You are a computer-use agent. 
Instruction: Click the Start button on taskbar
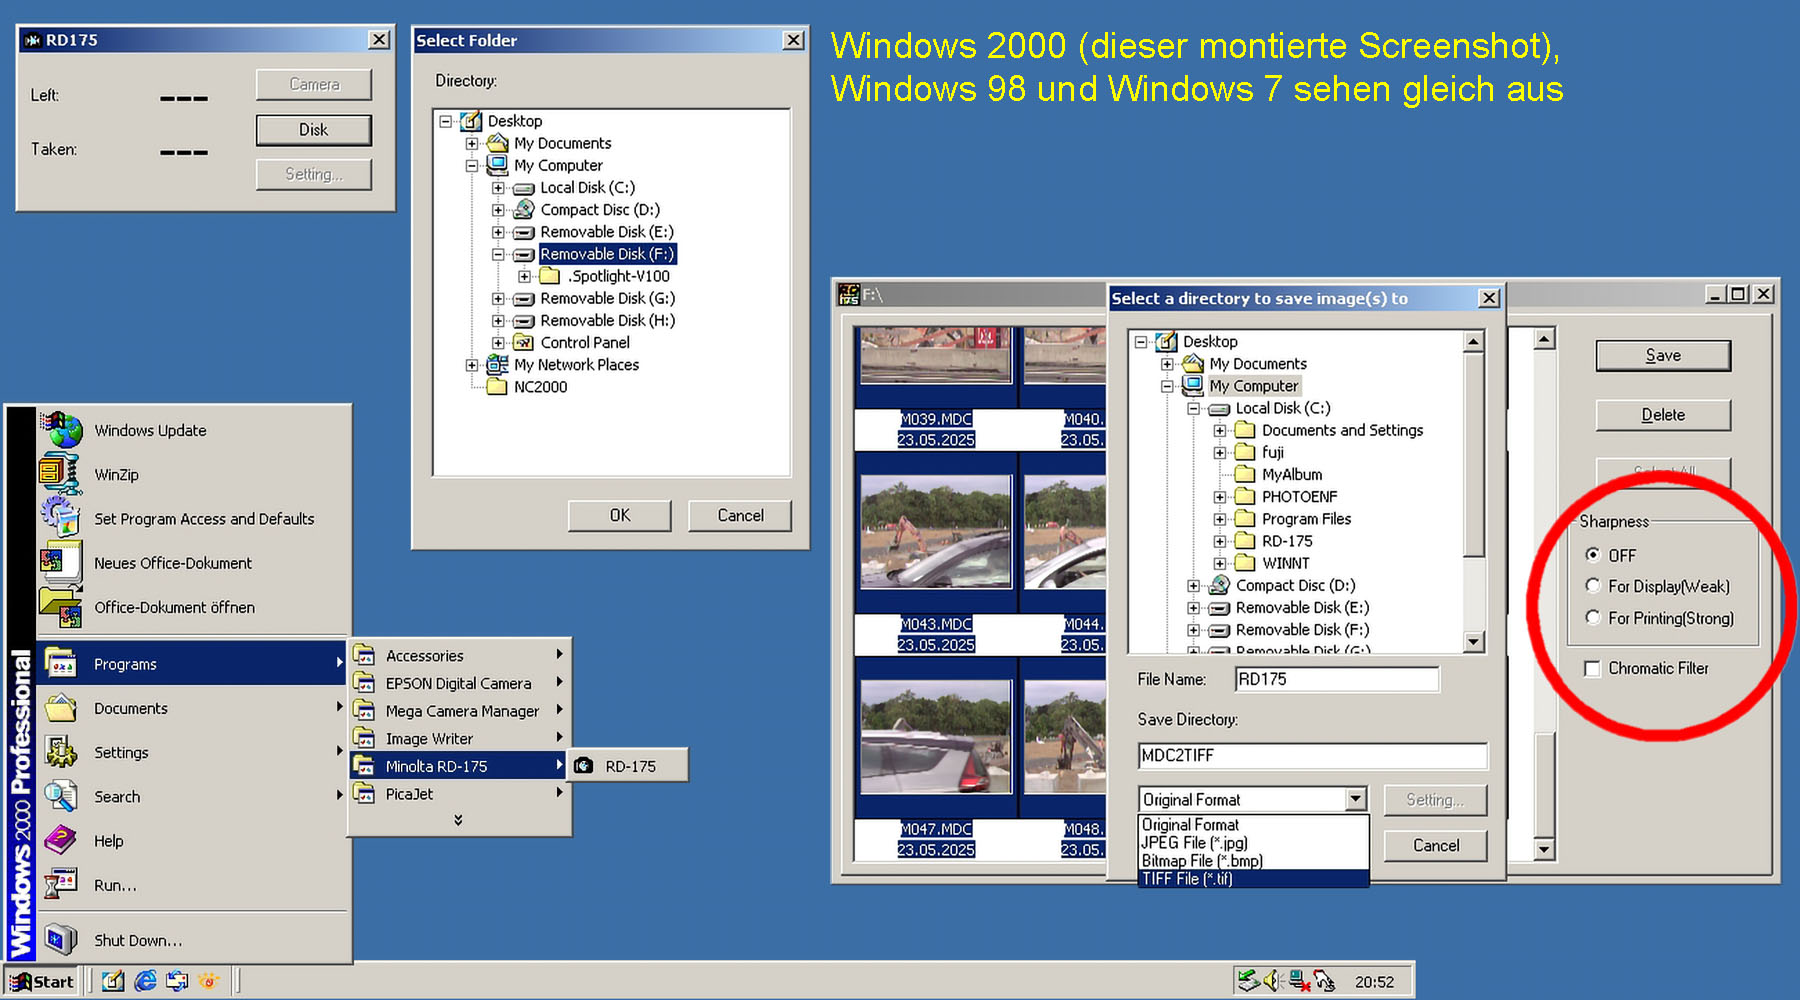pyautogui.click(x=42, y=981)
